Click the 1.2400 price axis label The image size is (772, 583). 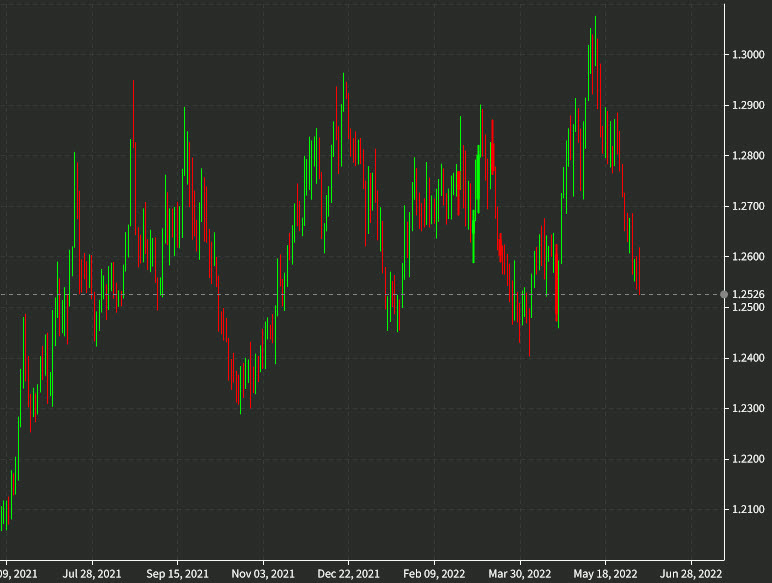(x=748, y=358)
